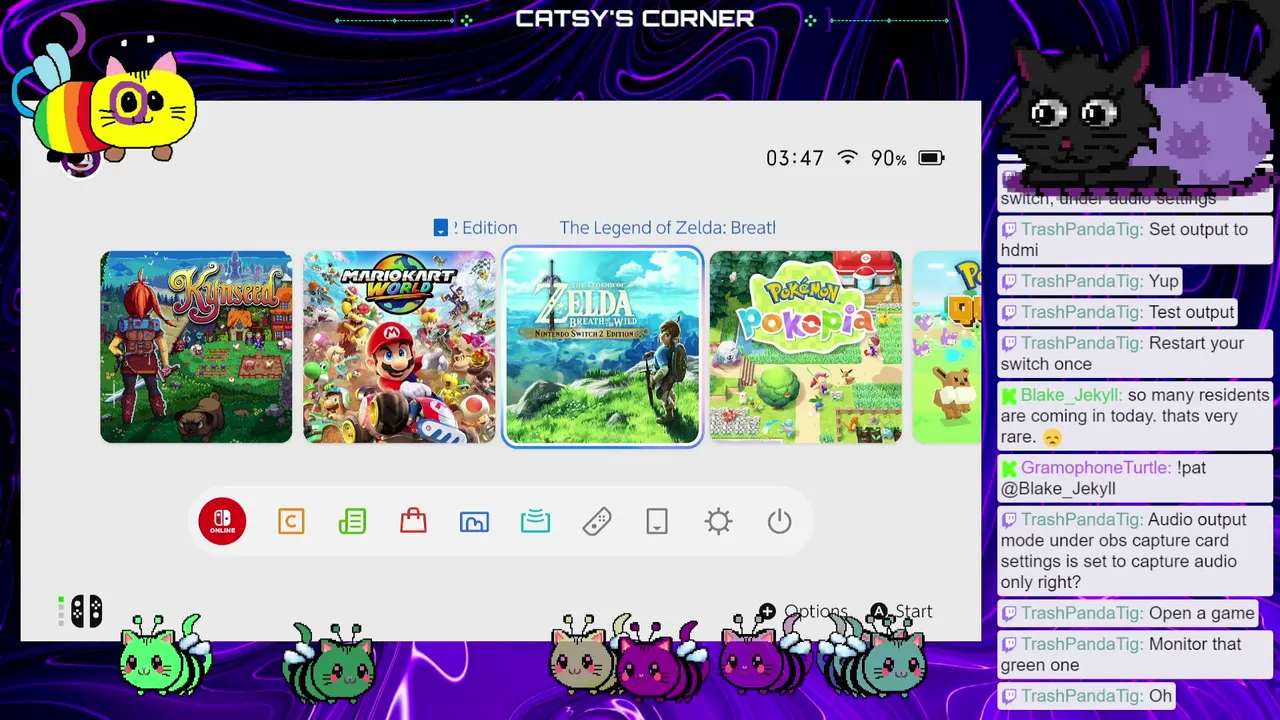Open the Controllers icon
This screenshot has width=1280, height=720.
click(597, 522)
